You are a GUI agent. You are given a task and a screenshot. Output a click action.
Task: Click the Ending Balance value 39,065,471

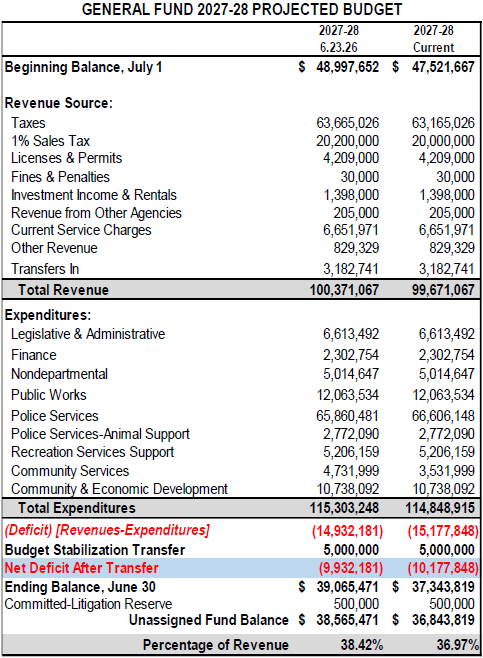tap(347, 587)
